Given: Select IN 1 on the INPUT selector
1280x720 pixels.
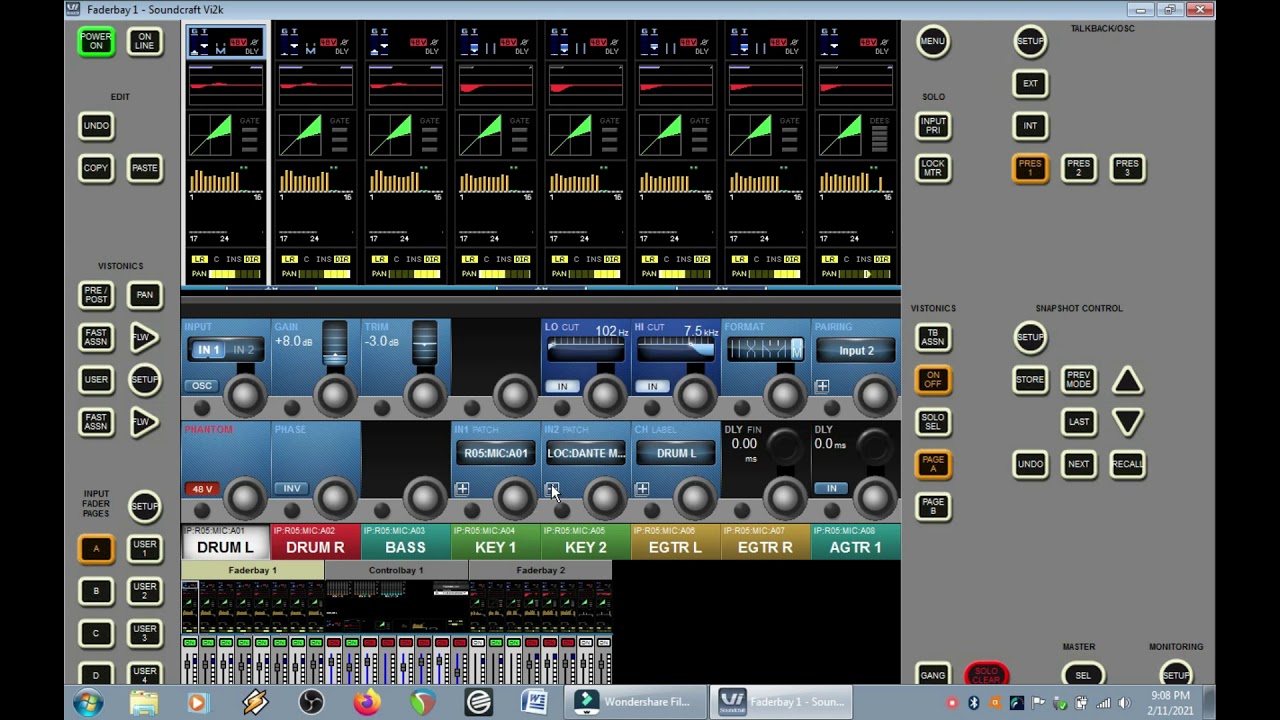Looking at the screenshot, I should click(208, 350).
